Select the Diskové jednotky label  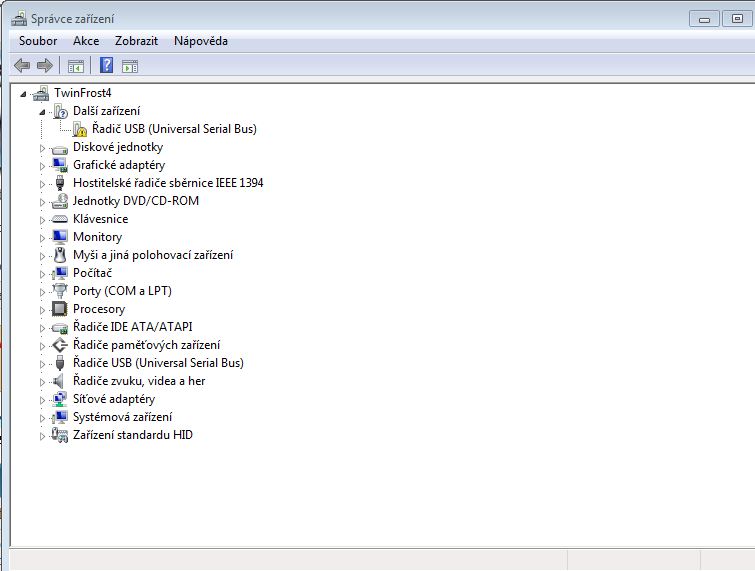coord(118,147)
